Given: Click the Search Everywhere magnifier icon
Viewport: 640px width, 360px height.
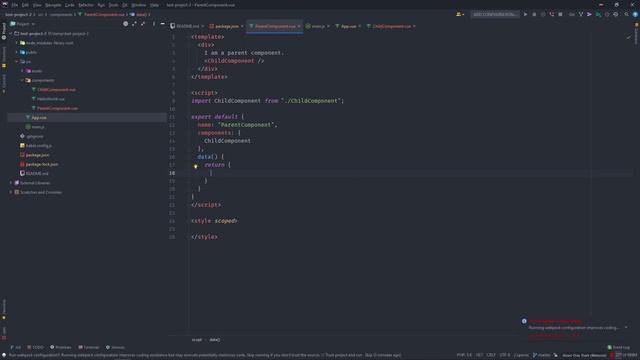Looking at the screenshot, I should [627, 14].
